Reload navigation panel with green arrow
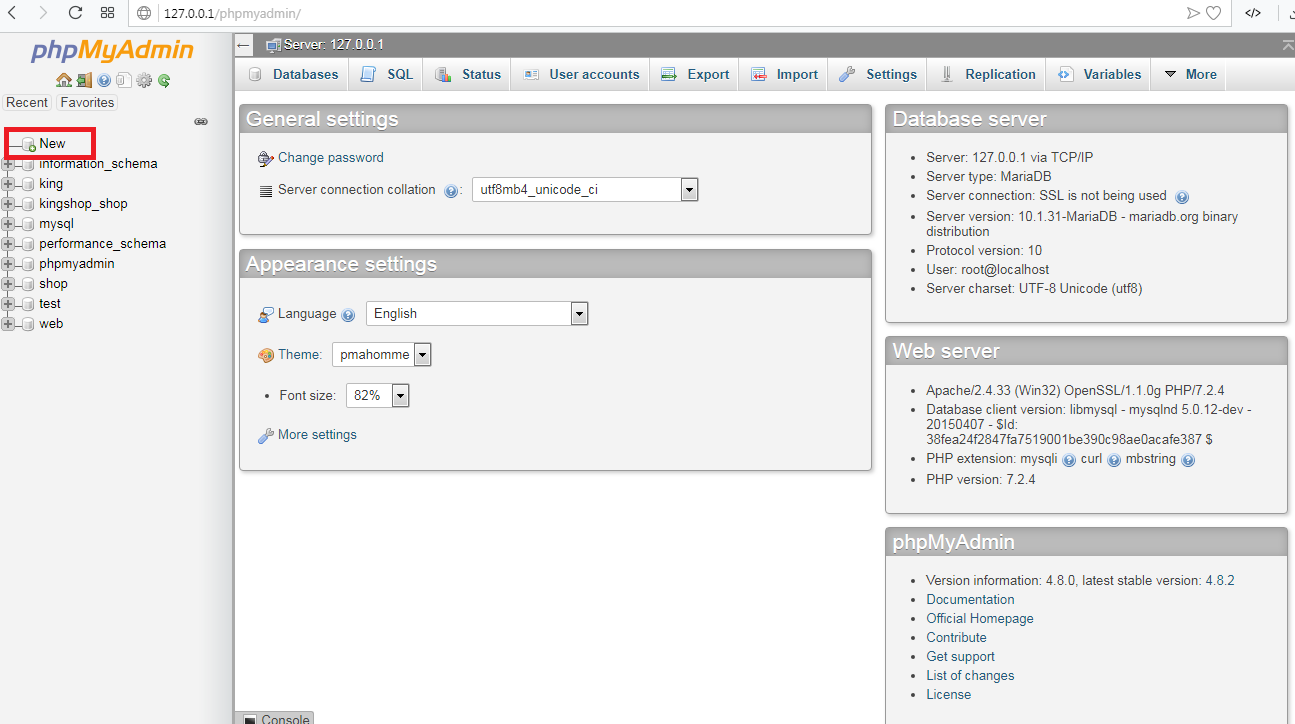The height and width of the screenshot is (724, 1295). point(164,81)
